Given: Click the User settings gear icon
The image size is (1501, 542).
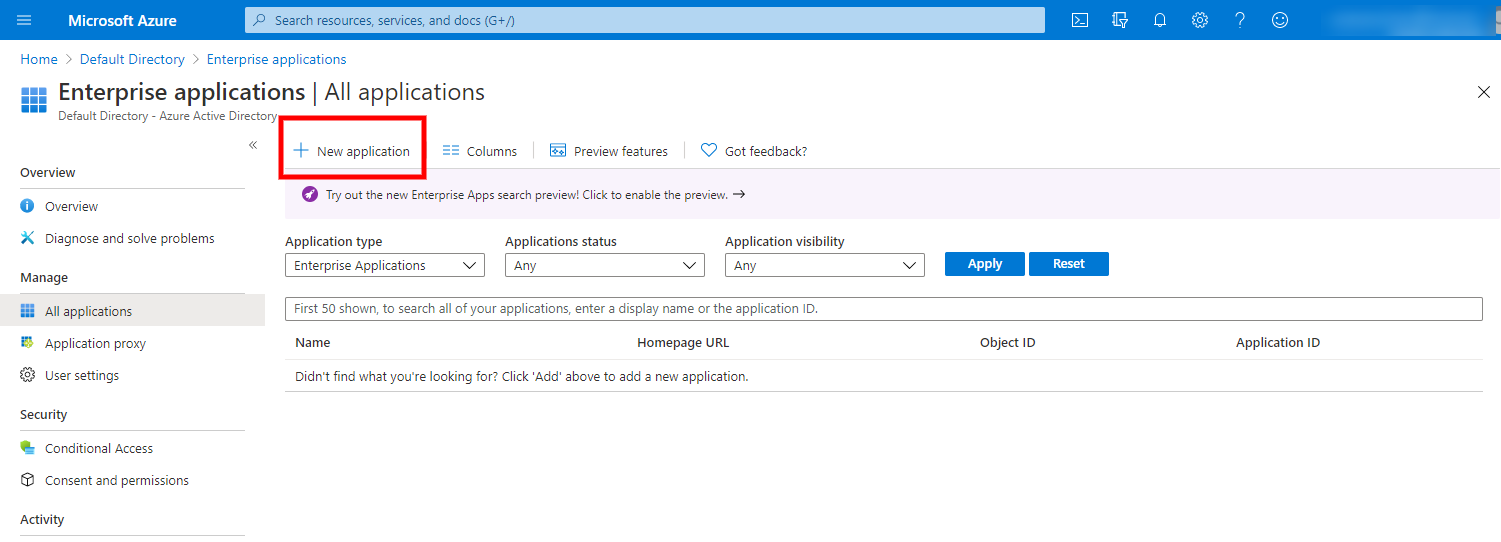Looking at the screenshot, I should point(28,375).
